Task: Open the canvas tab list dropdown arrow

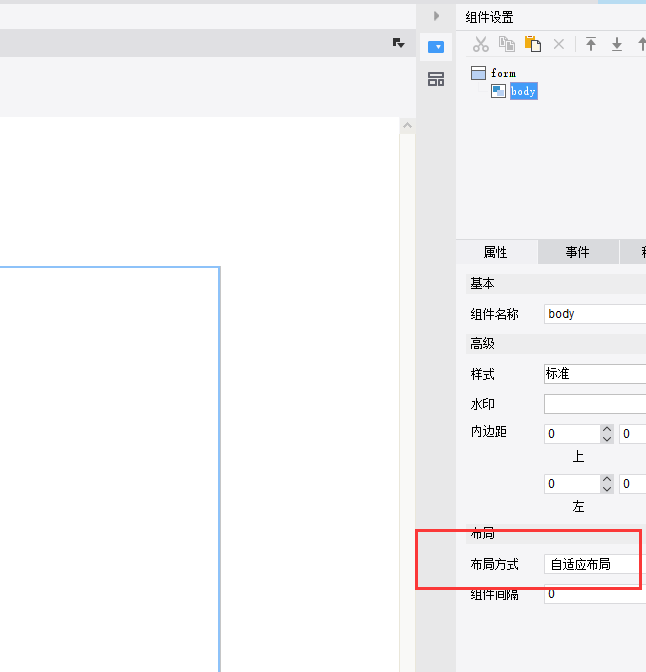Action: coord(398,43)
